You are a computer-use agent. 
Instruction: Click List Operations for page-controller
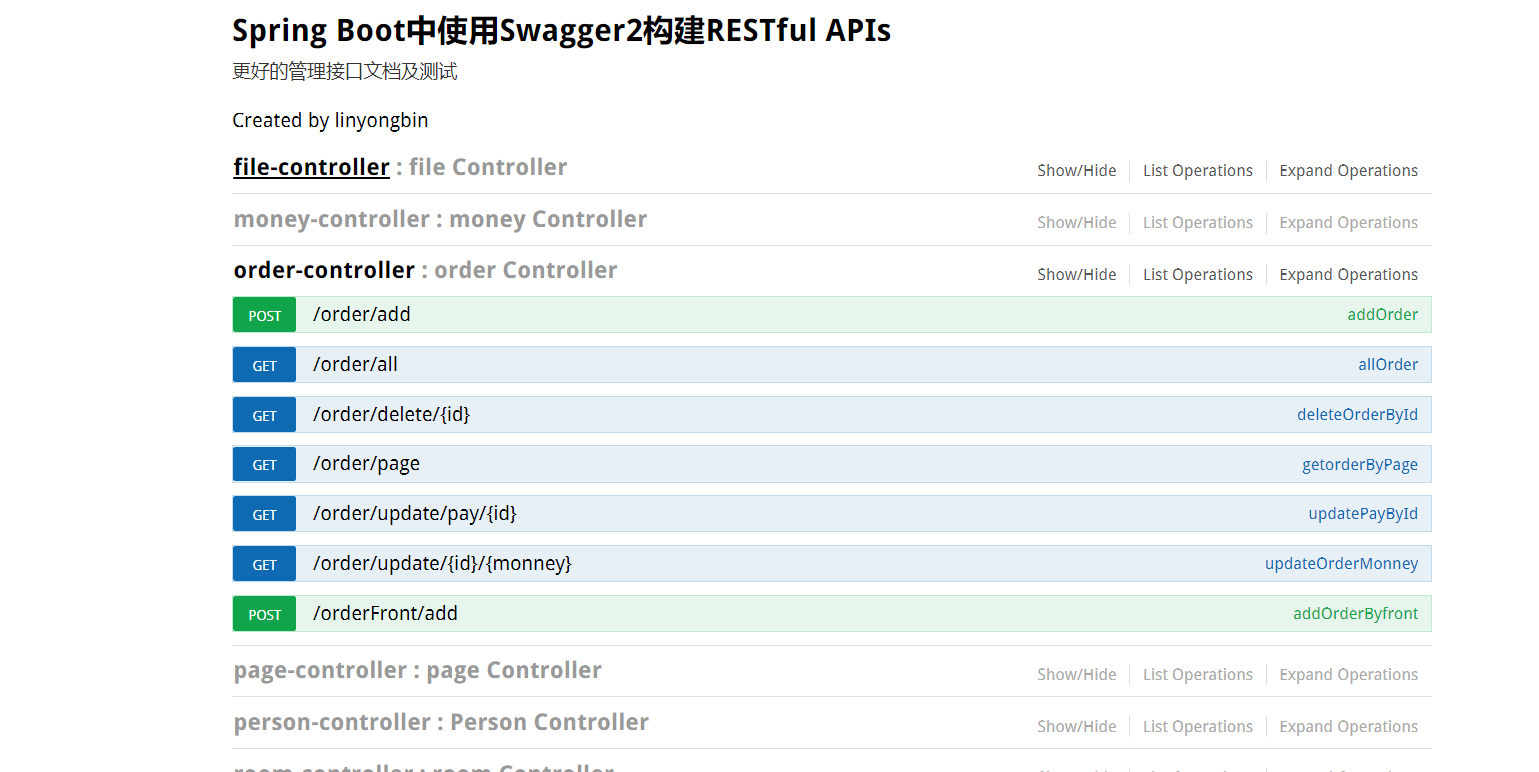1198,675
